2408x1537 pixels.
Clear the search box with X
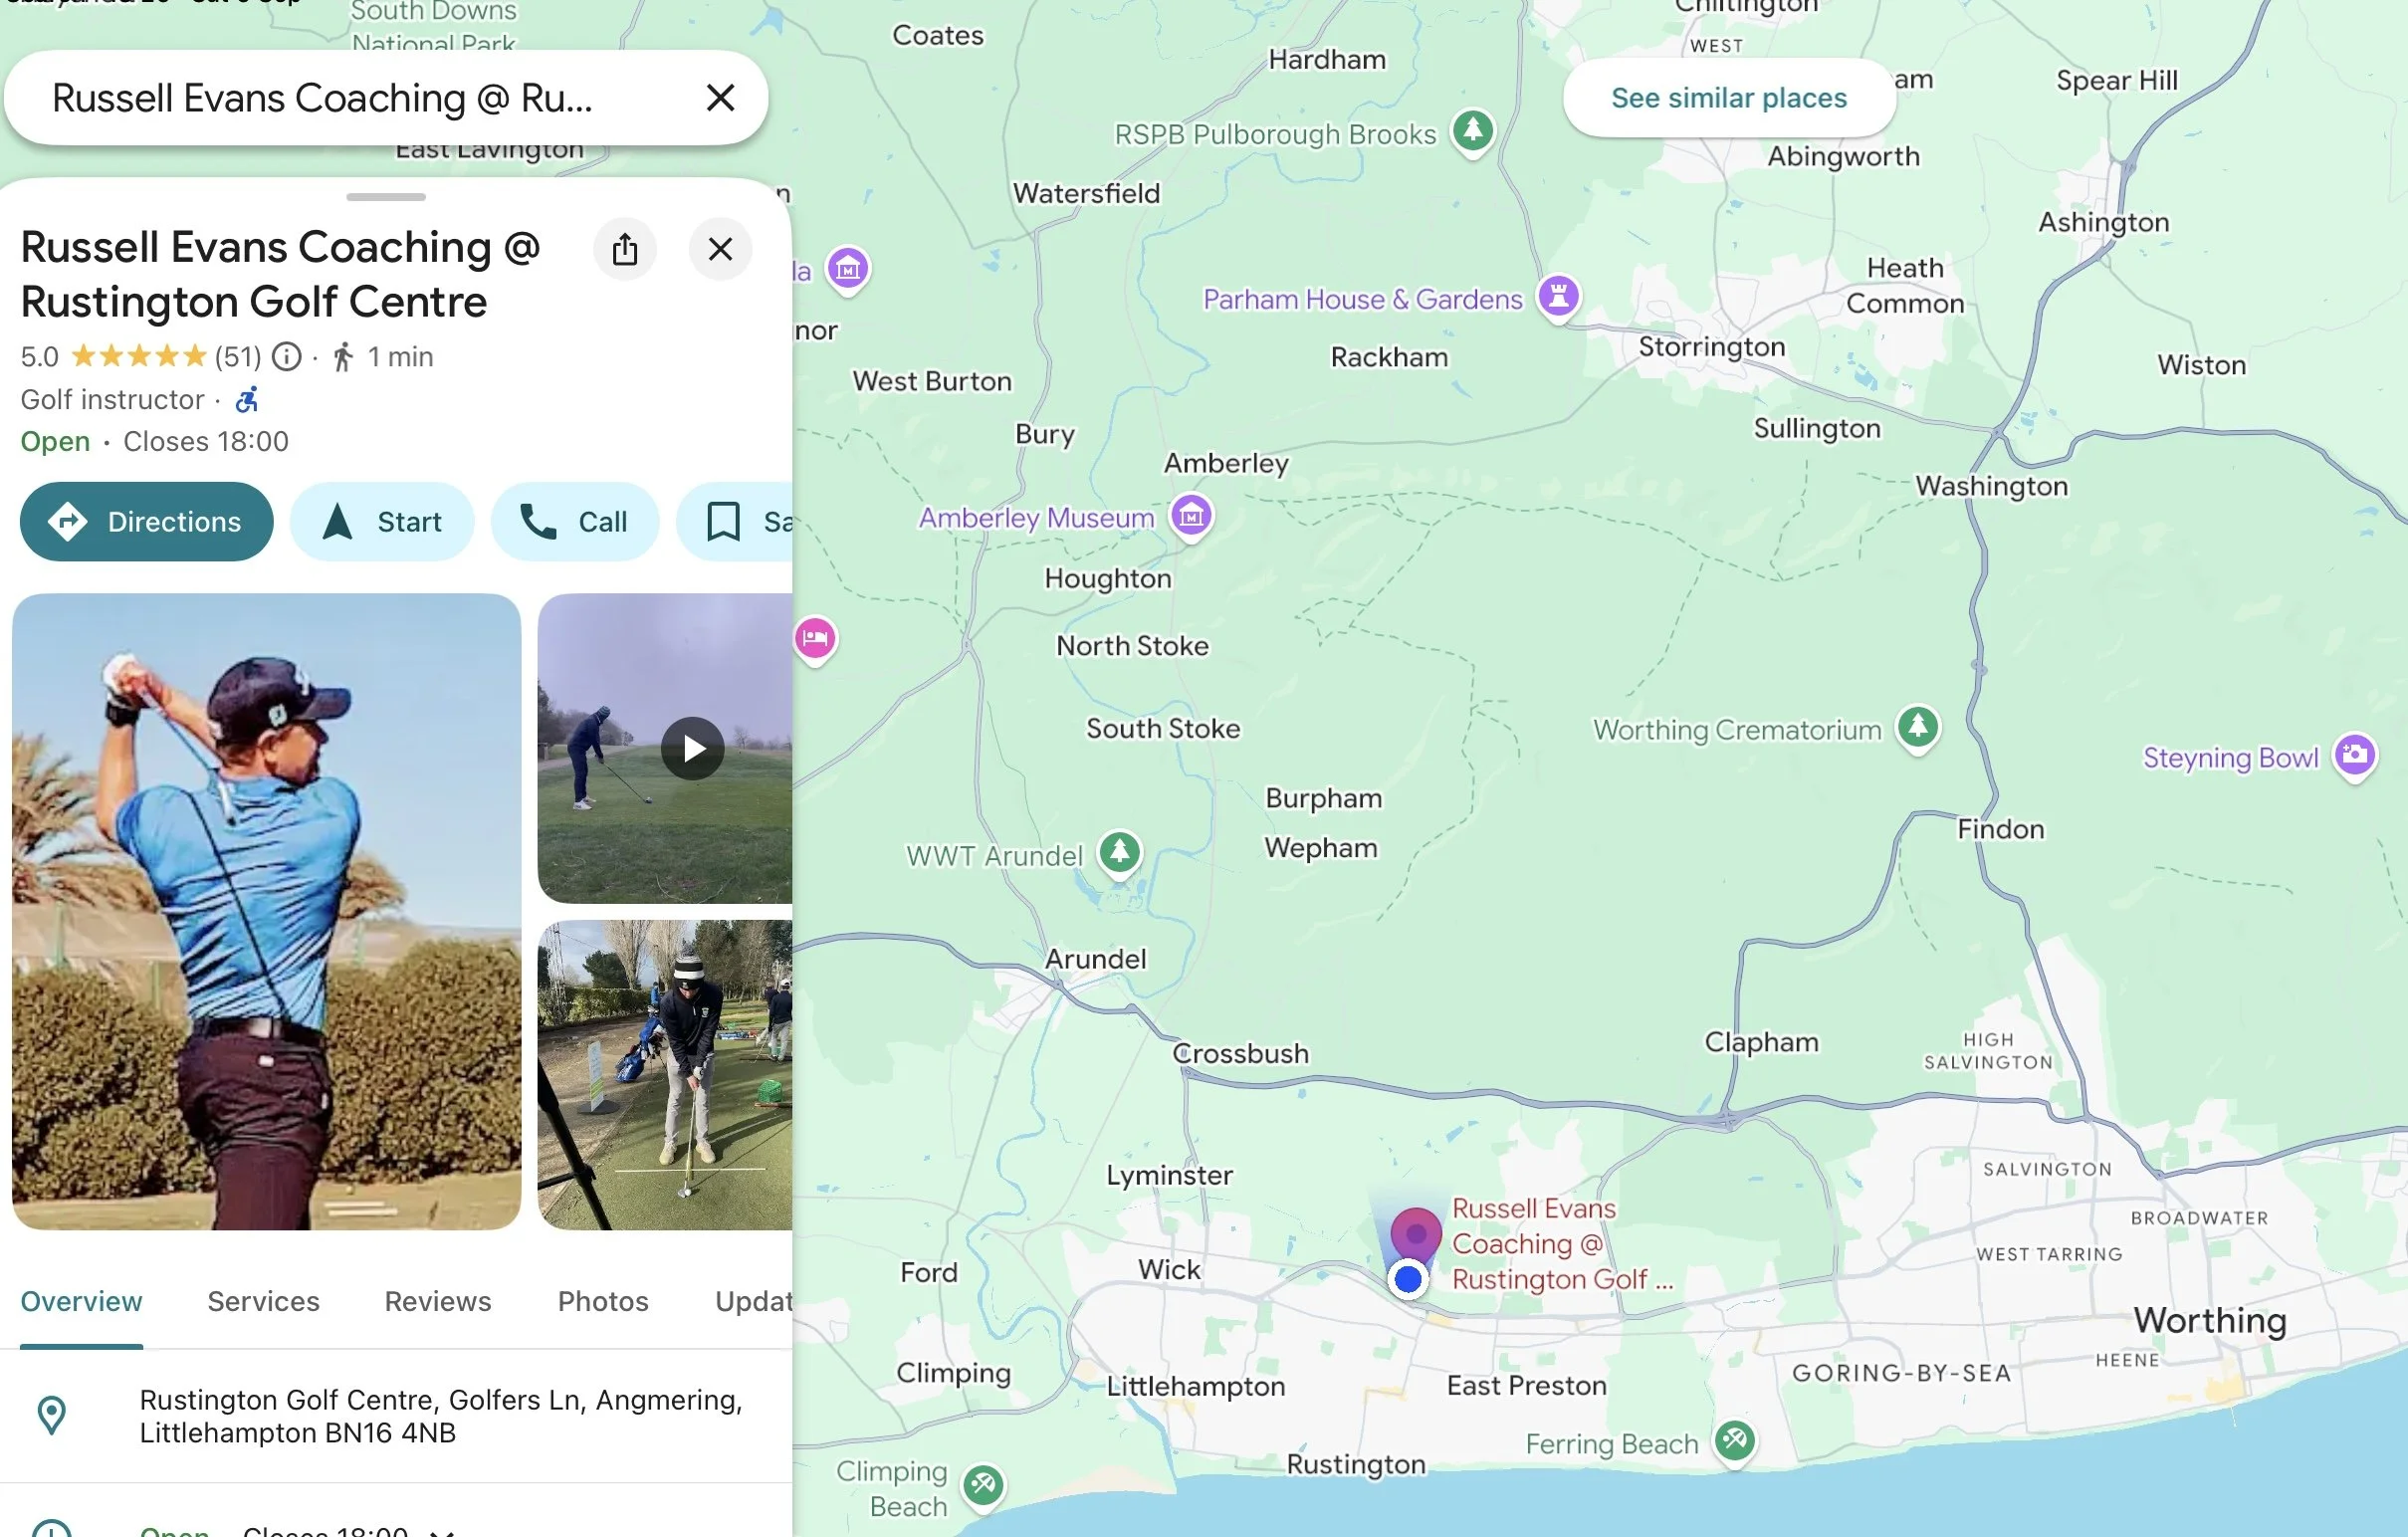coord(720,98)
